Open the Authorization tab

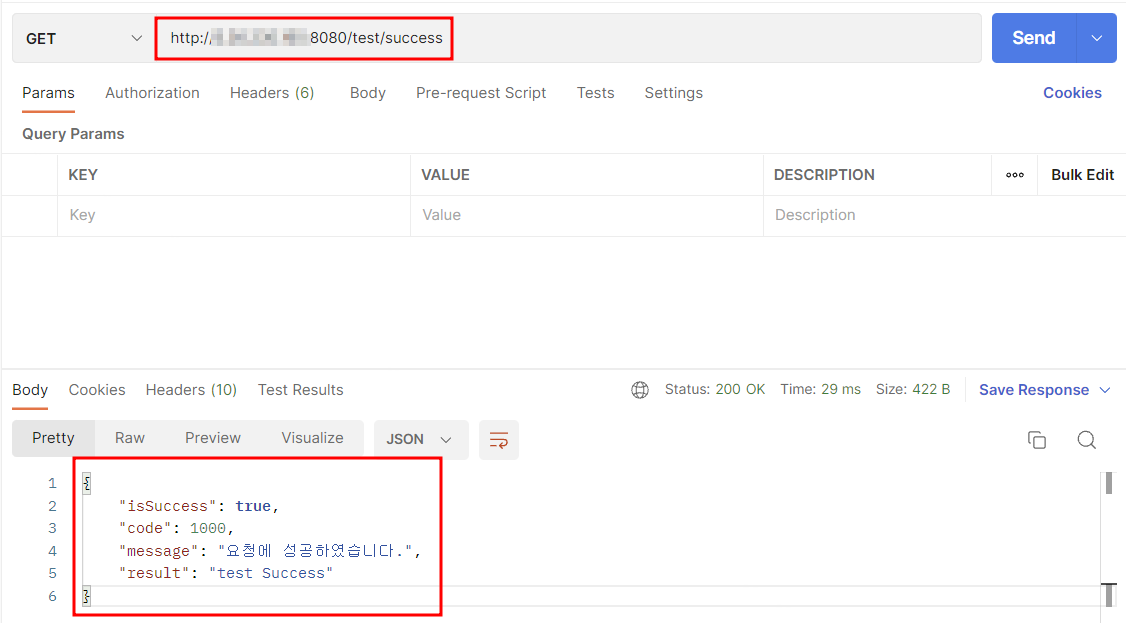click(x=152, y=93)
